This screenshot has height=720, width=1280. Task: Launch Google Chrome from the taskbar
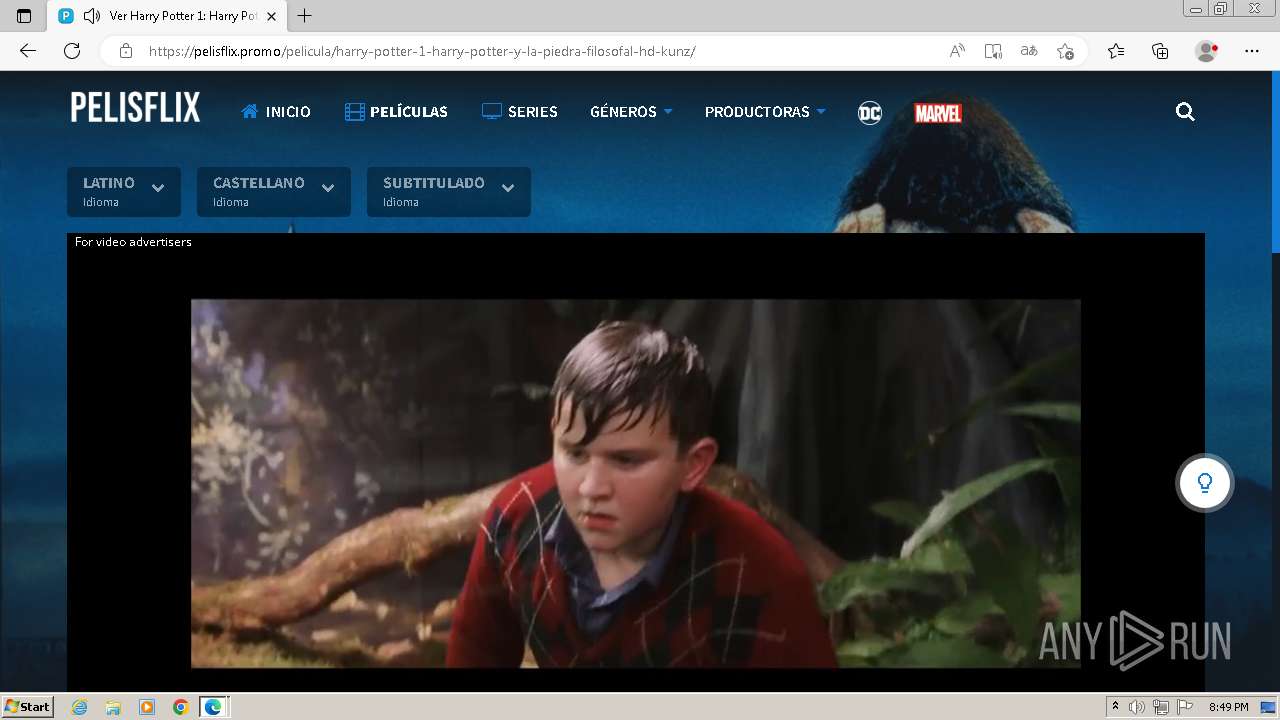[x=181, y=707]
